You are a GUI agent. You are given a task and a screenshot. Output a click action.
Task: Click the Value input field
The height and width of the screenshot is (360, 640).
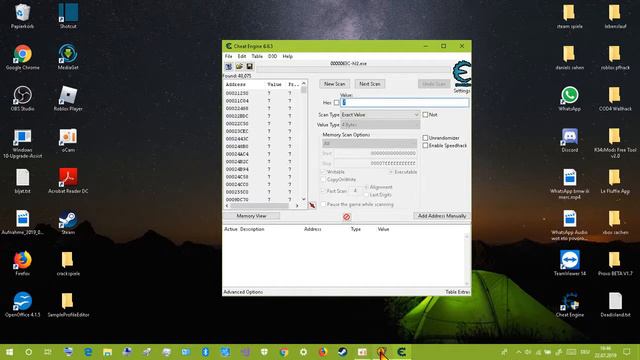pyautogui.click(x=404, y=103)
